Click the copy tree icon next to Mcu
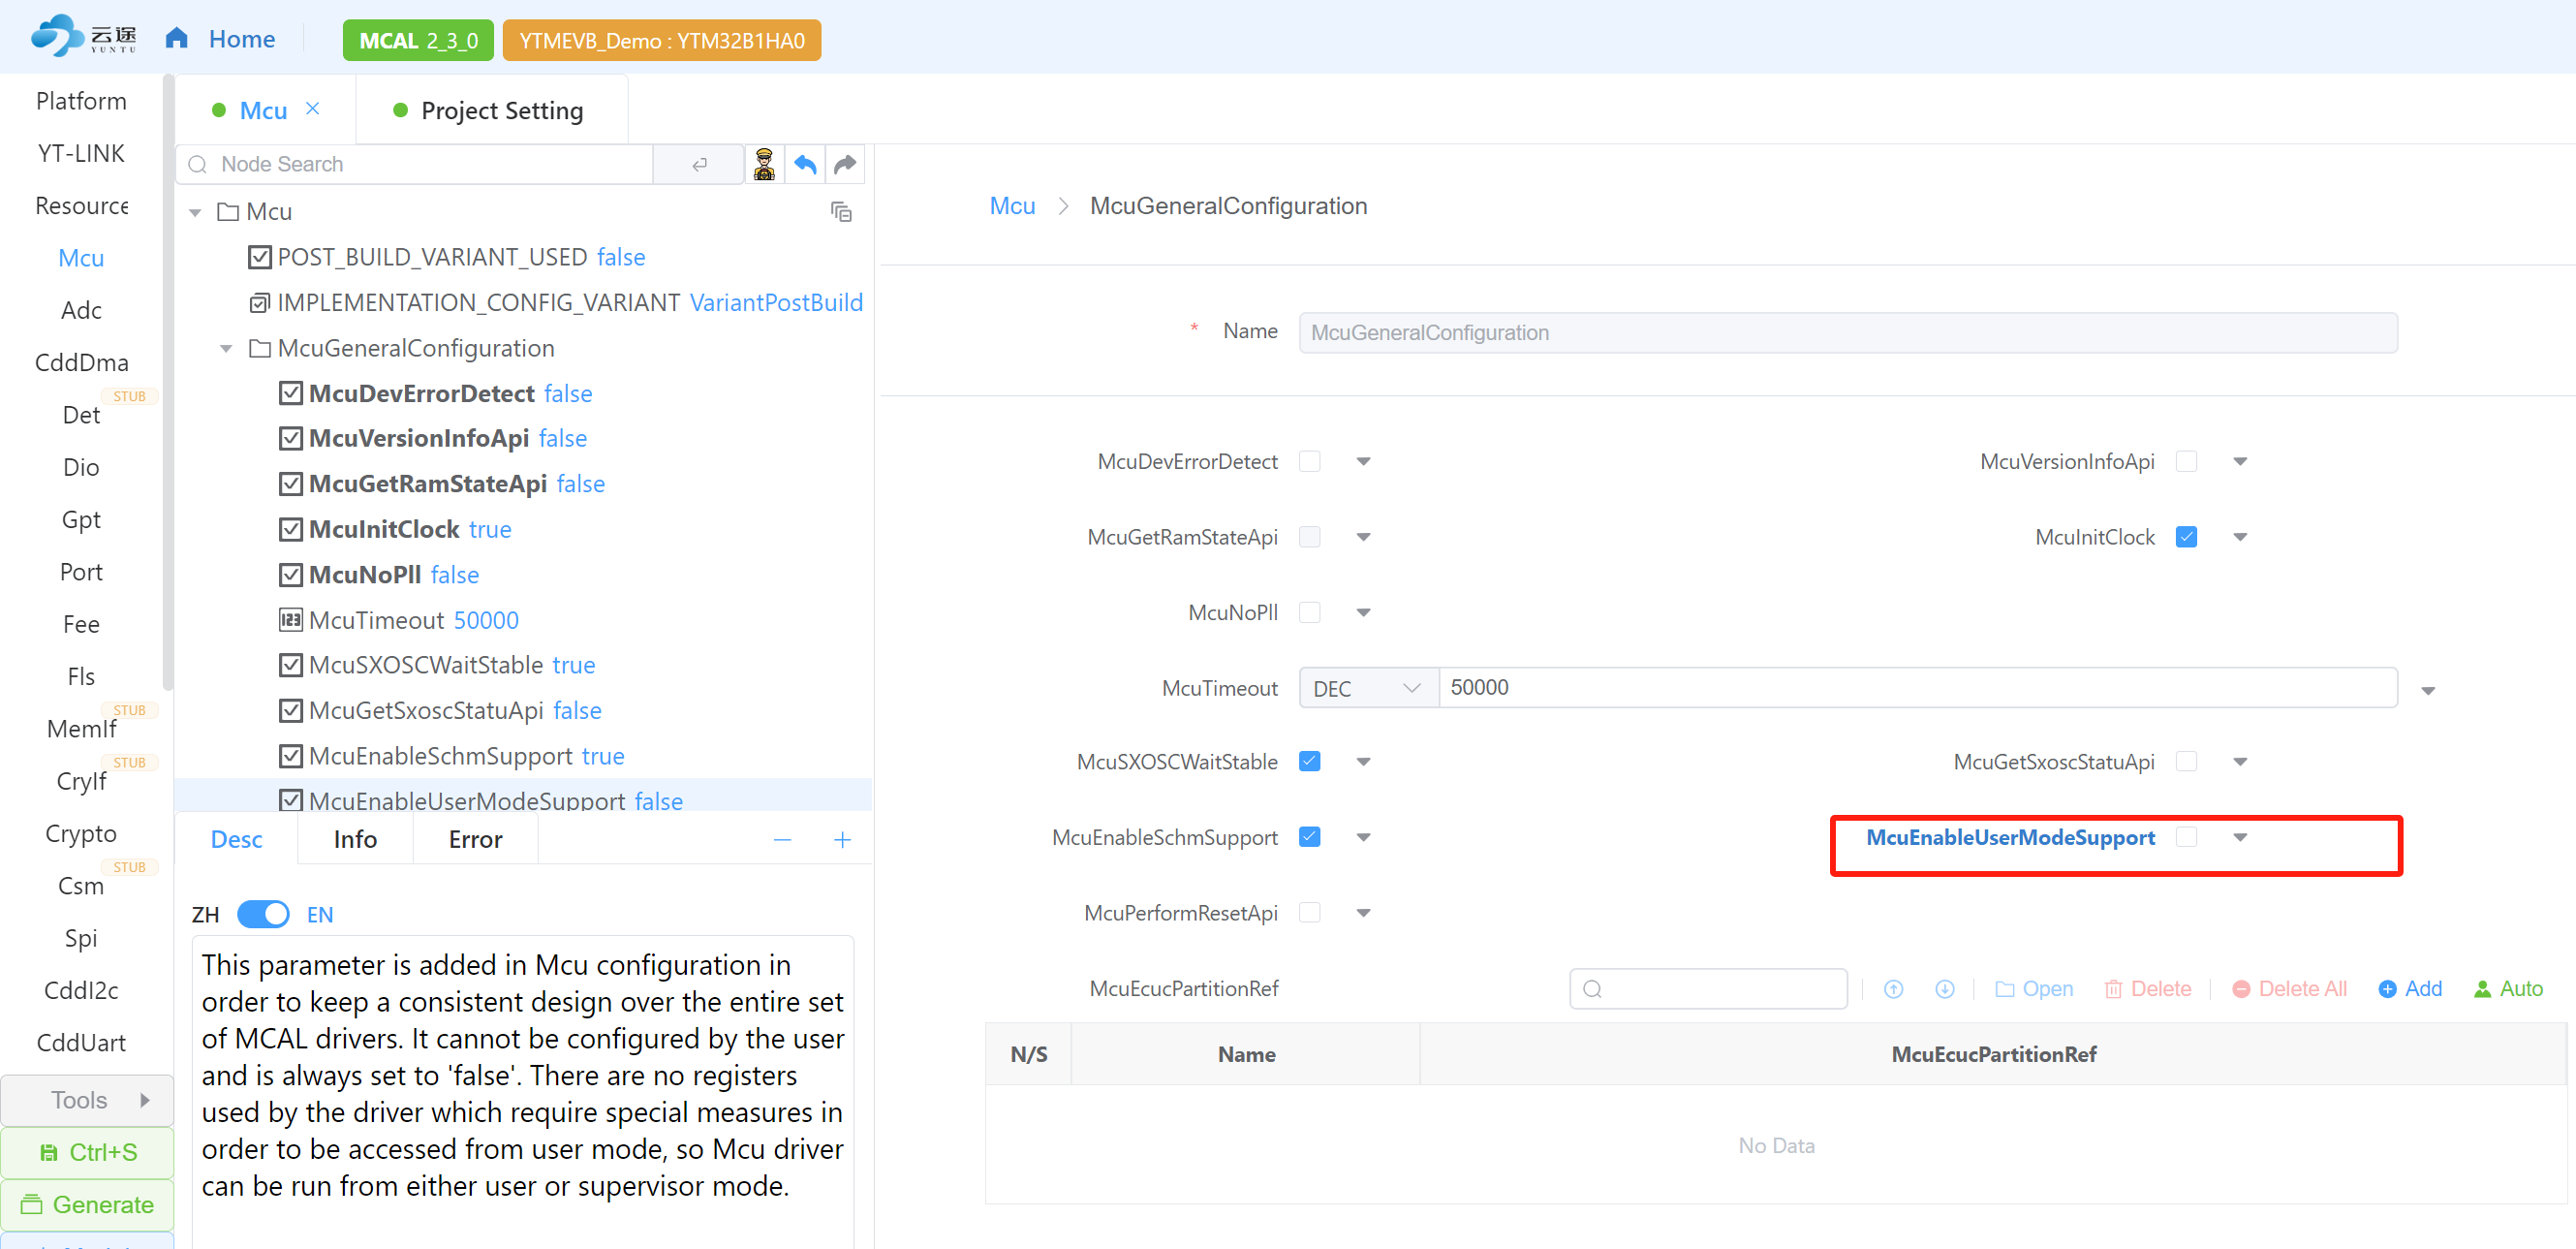 (x=841, y=212)
